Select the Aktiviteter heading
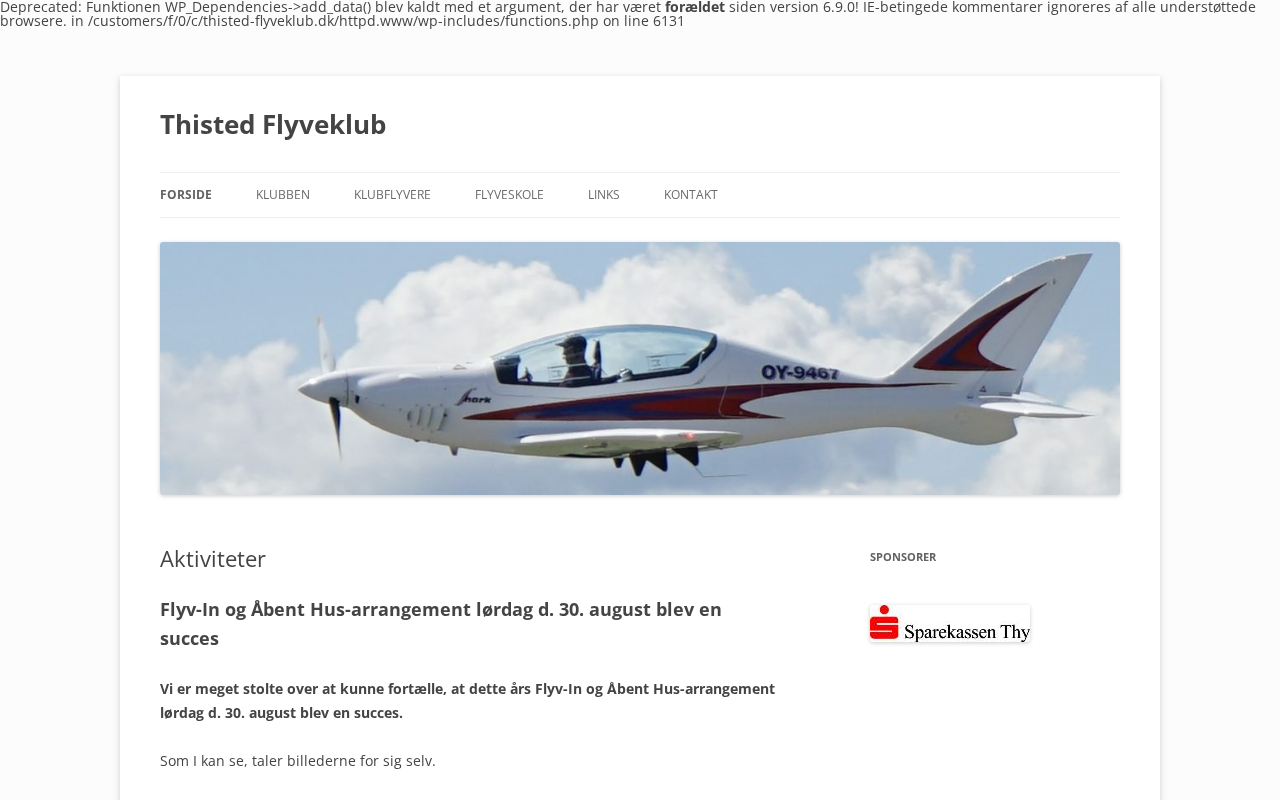The height and width of the screenshot is (800, 1280). [x=213, y=559]
